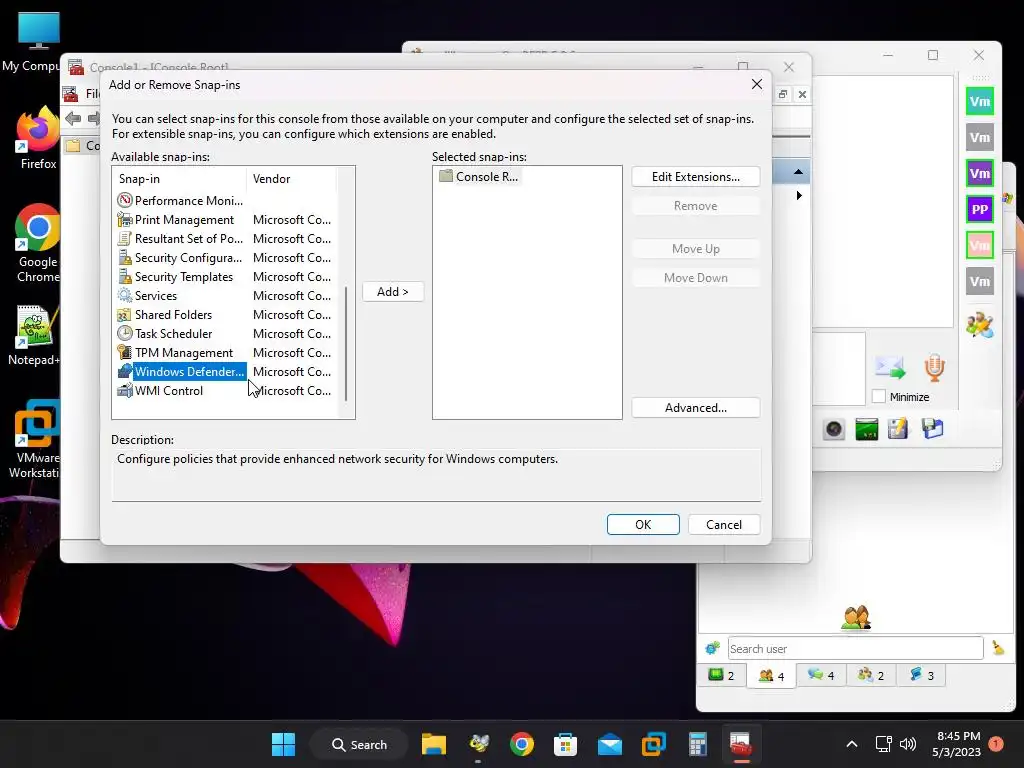Switch to the groups tab showing 2
Screen dimensions: 1024x768
point(871,675)
